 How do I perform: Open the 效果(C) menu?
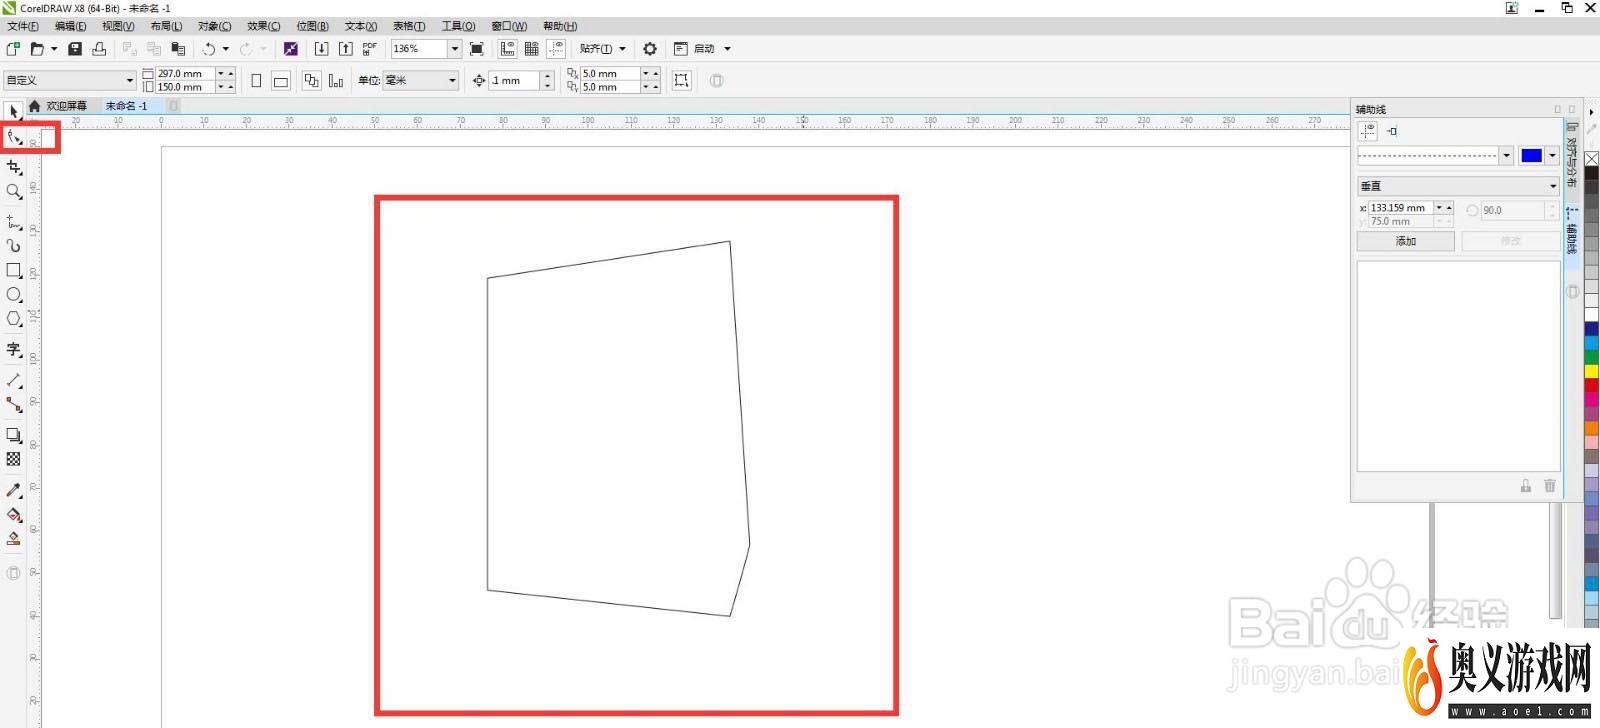pos(263,26)
